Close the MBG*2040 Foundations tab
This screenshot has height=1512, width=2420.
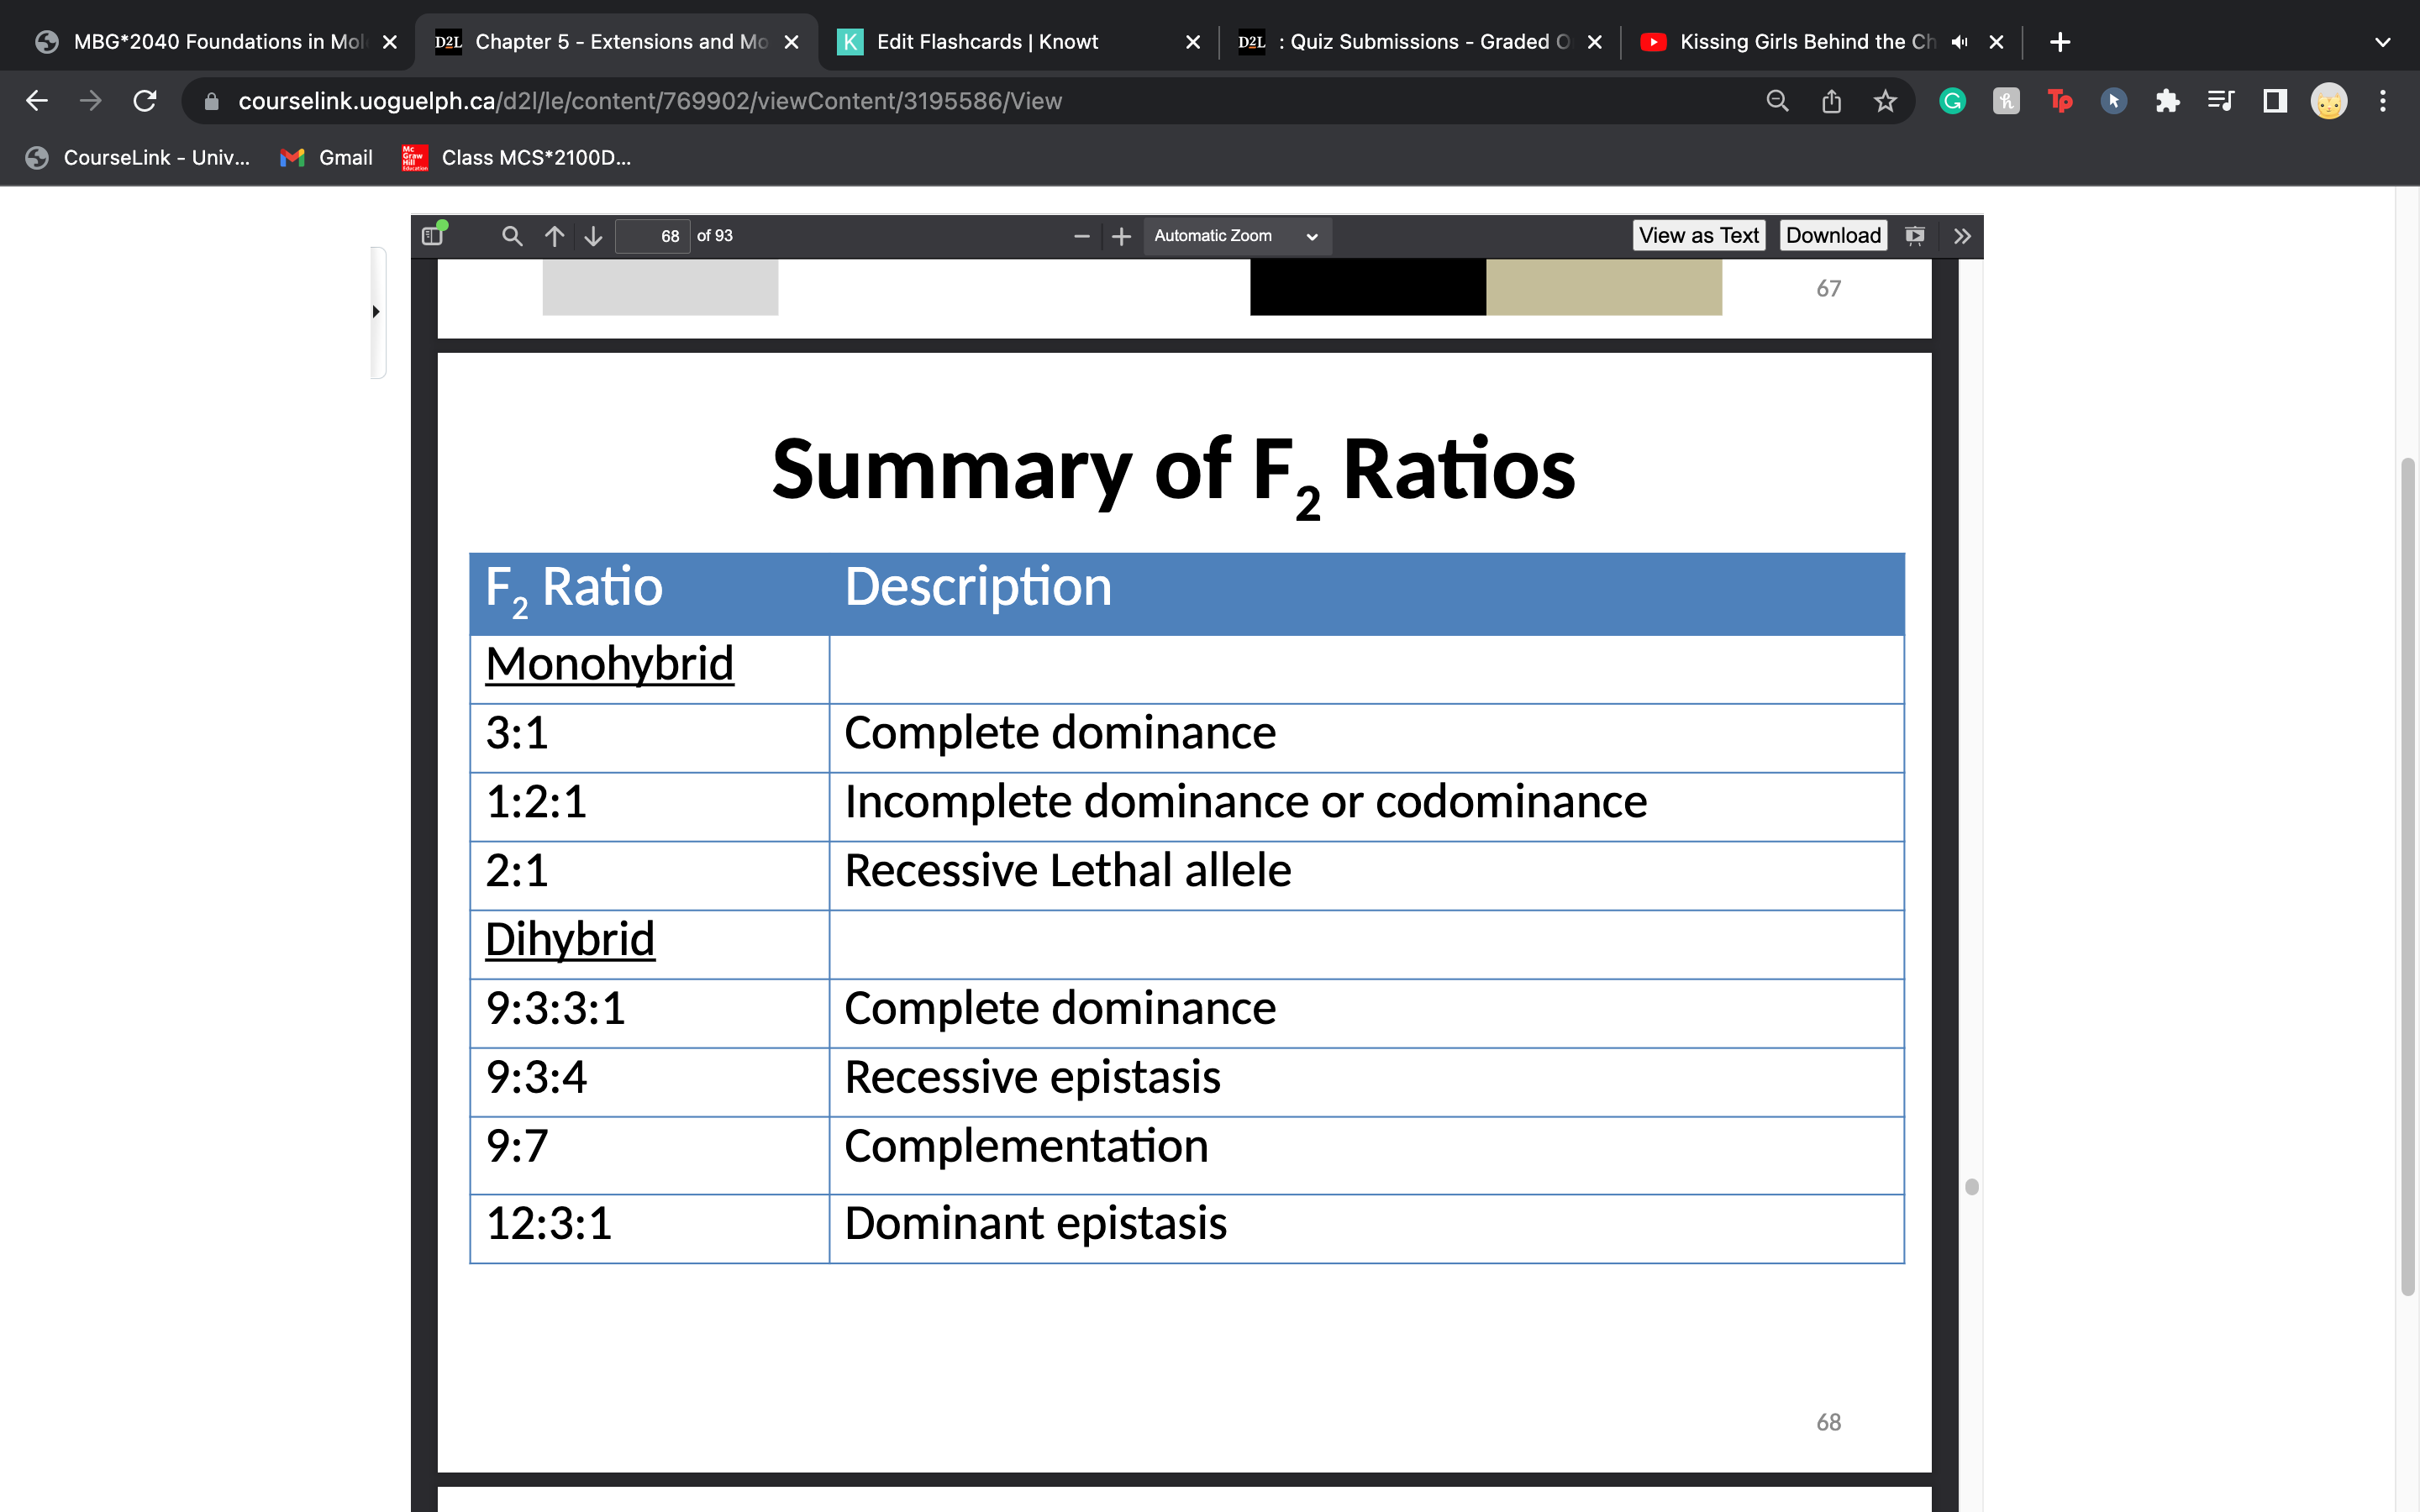[390, 42]
